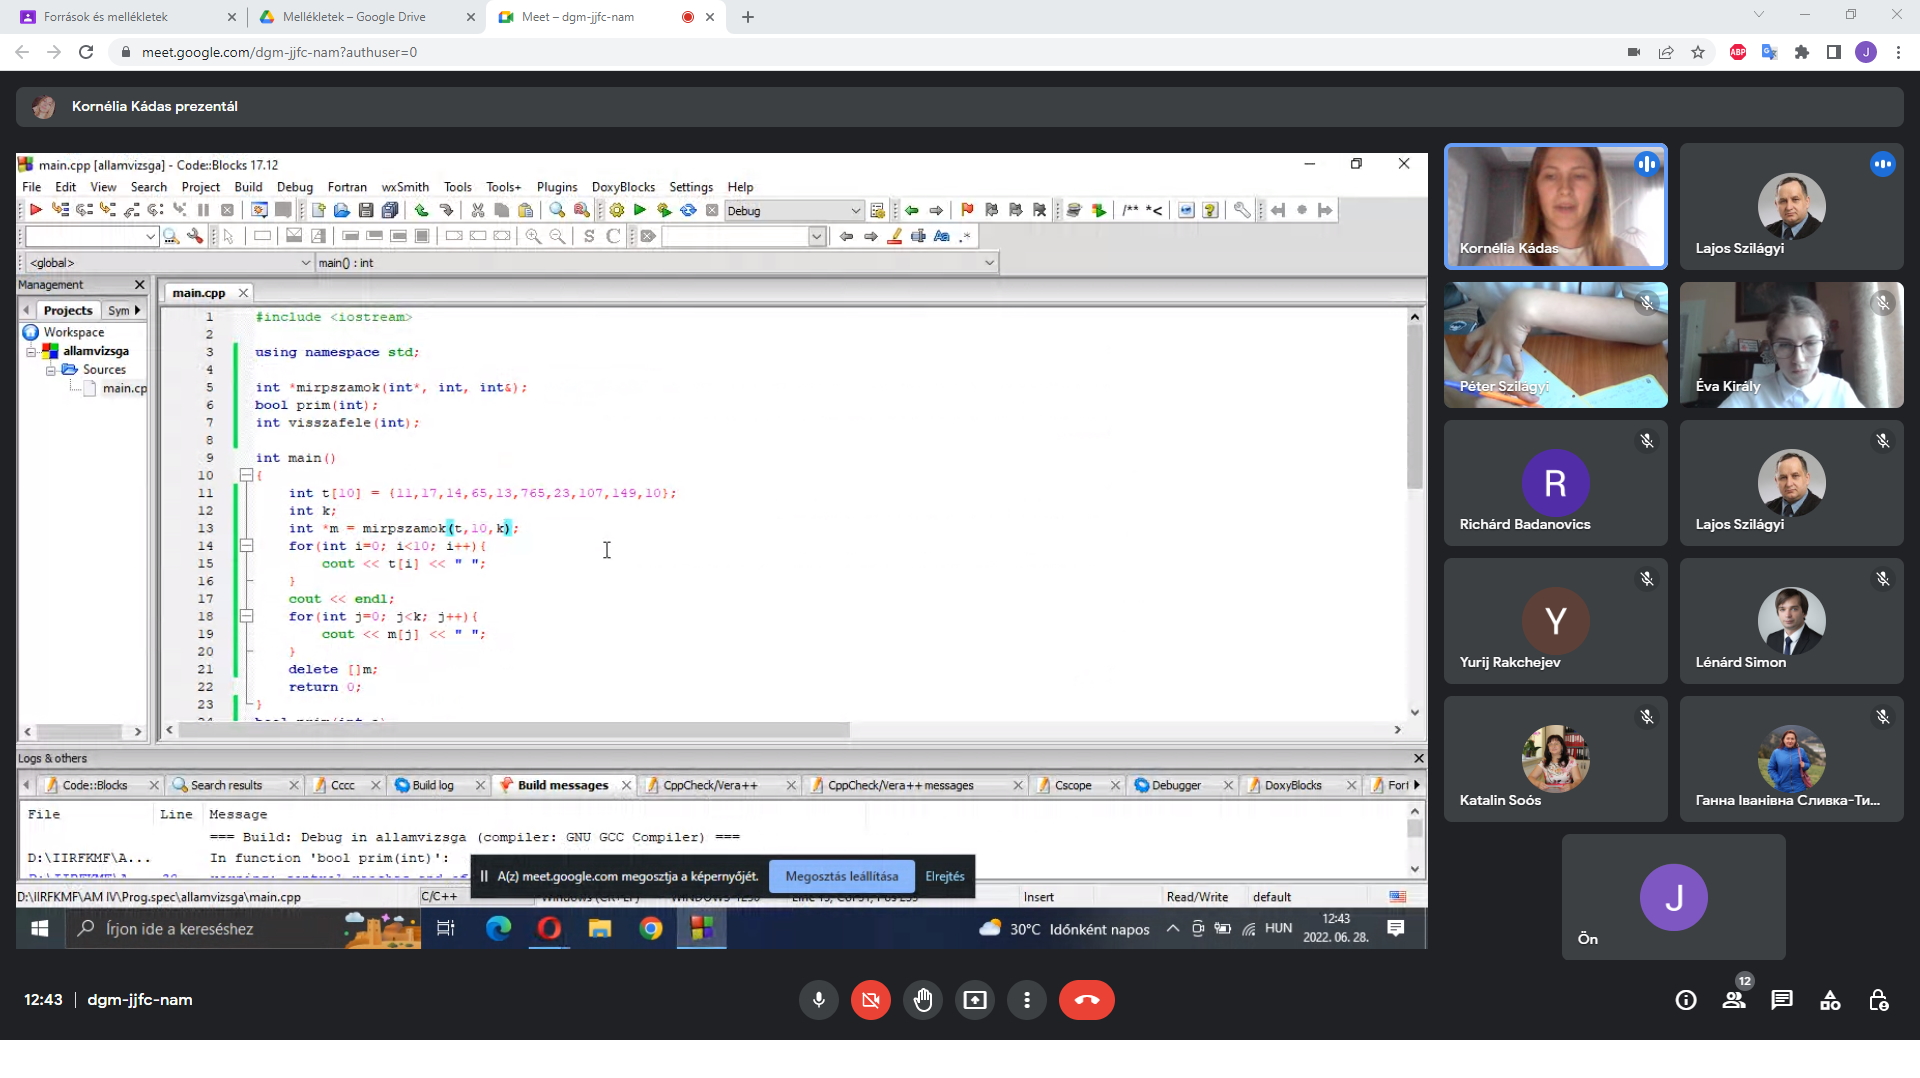This screenshot has height=1078, width=1920.
Task: Click Kornélia Kádas video tile
Action: (1555, 206)
